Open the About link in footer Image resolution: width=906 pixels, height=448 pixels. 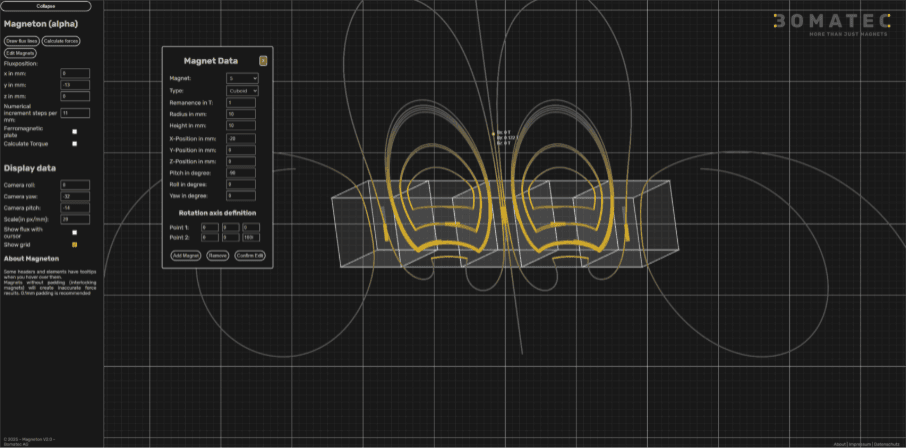pos(839,443)
